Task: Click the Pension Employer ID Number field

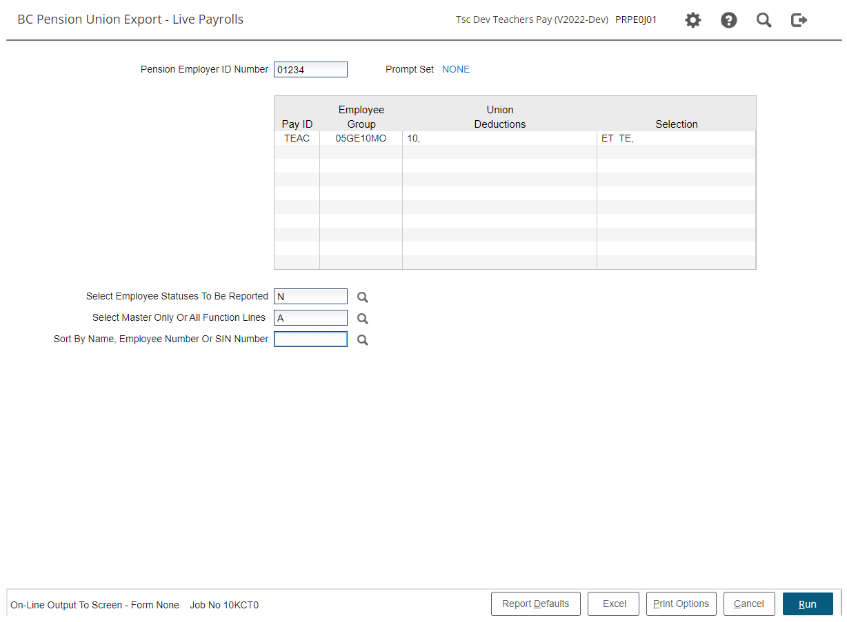Action: [x=310, y=70]
